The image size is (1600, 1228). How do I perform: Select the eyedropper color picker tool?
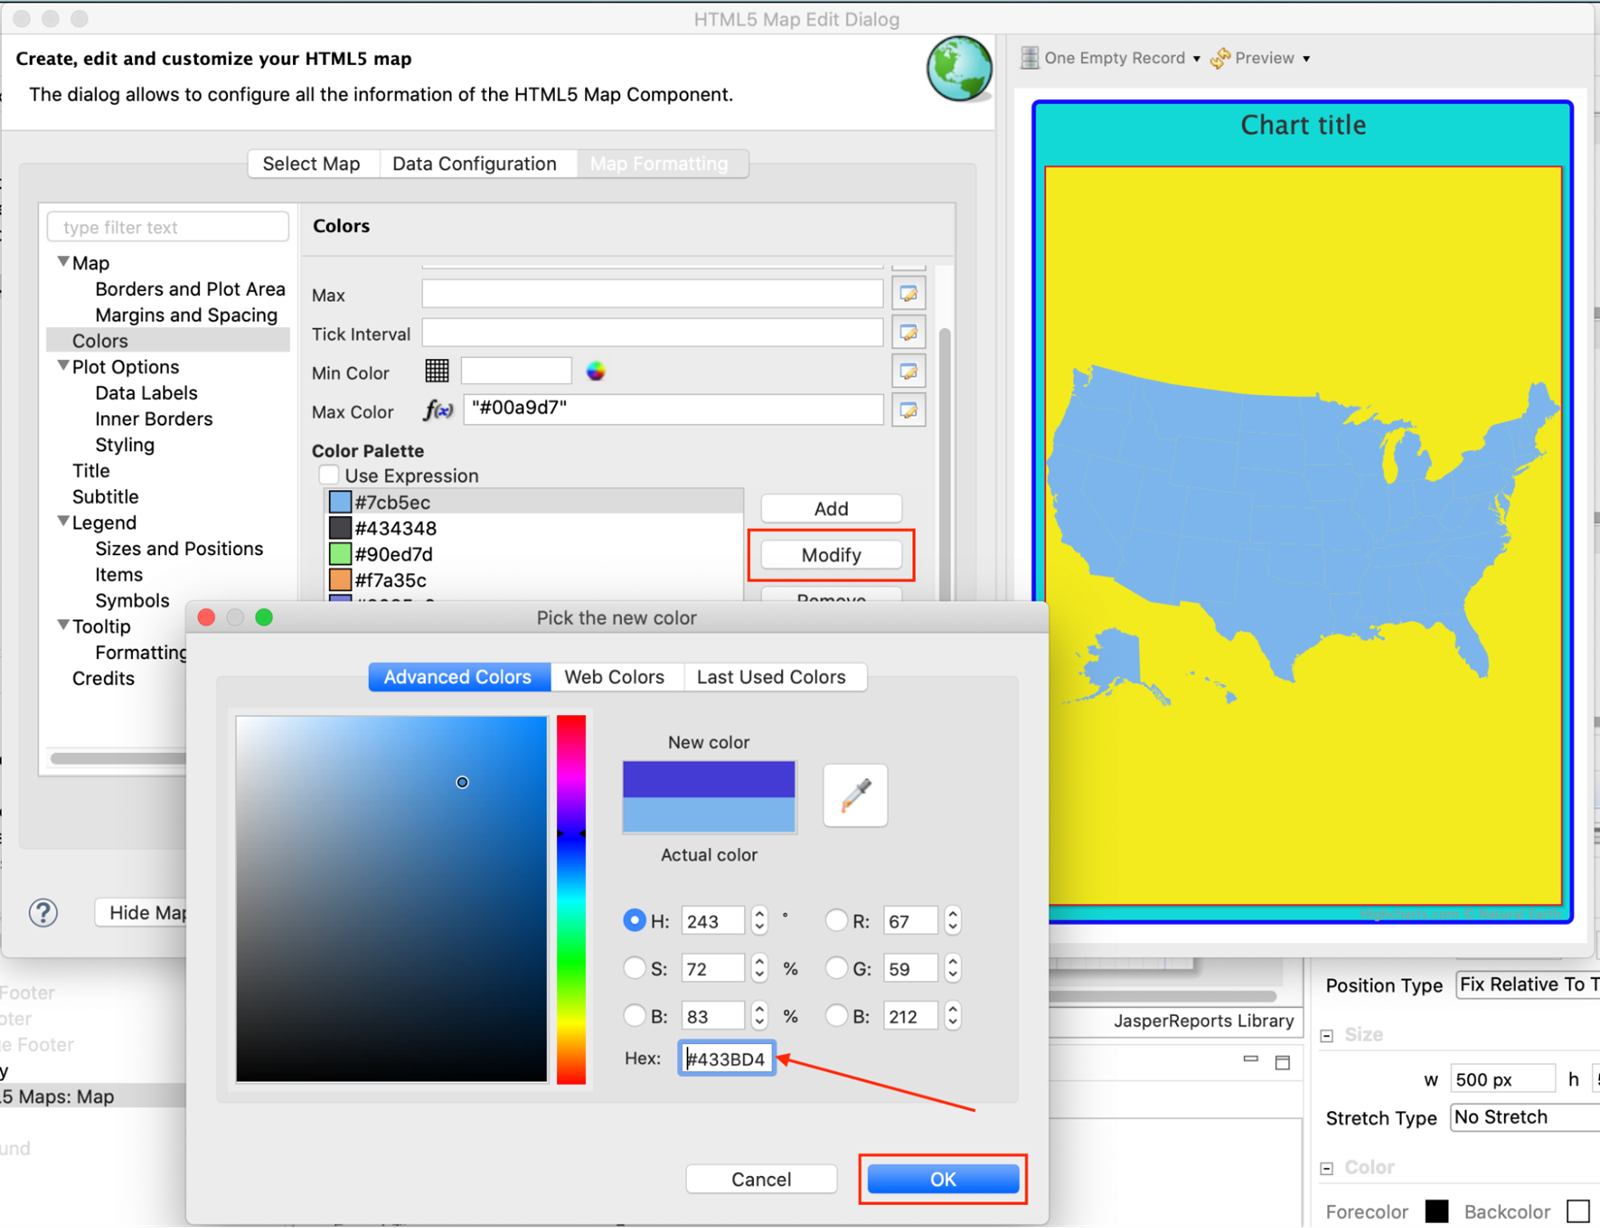(855, 795)
